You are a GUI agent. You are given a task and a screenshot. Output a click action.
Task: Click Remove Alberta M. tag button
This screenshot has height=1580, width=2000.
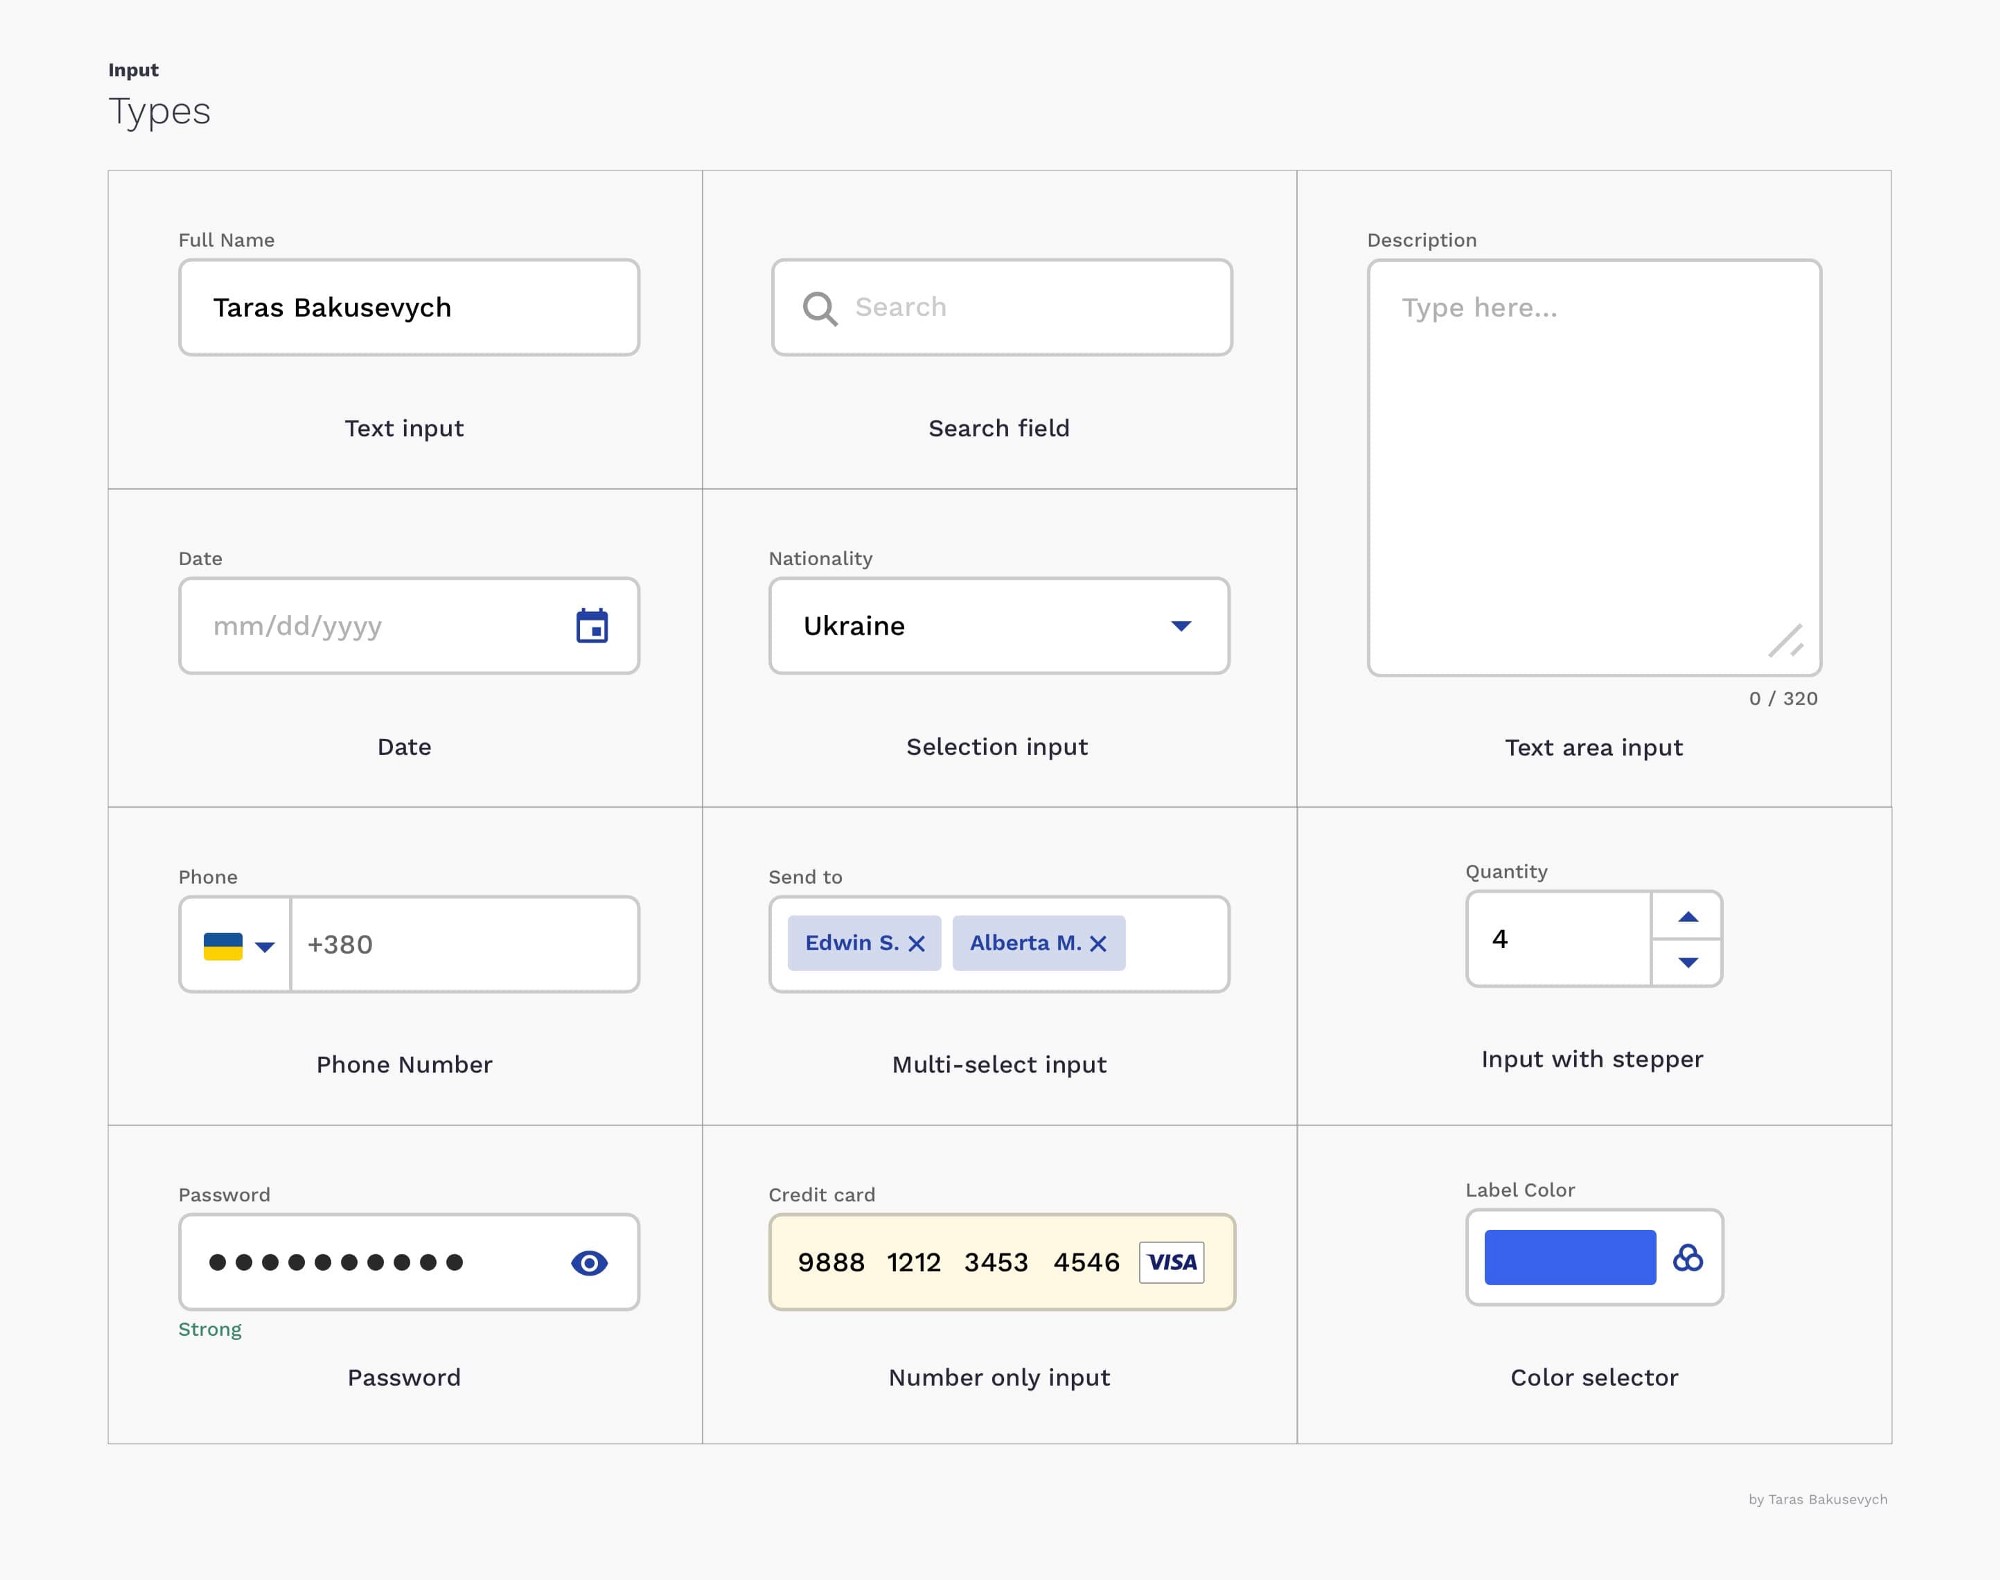click(1101, 943)
